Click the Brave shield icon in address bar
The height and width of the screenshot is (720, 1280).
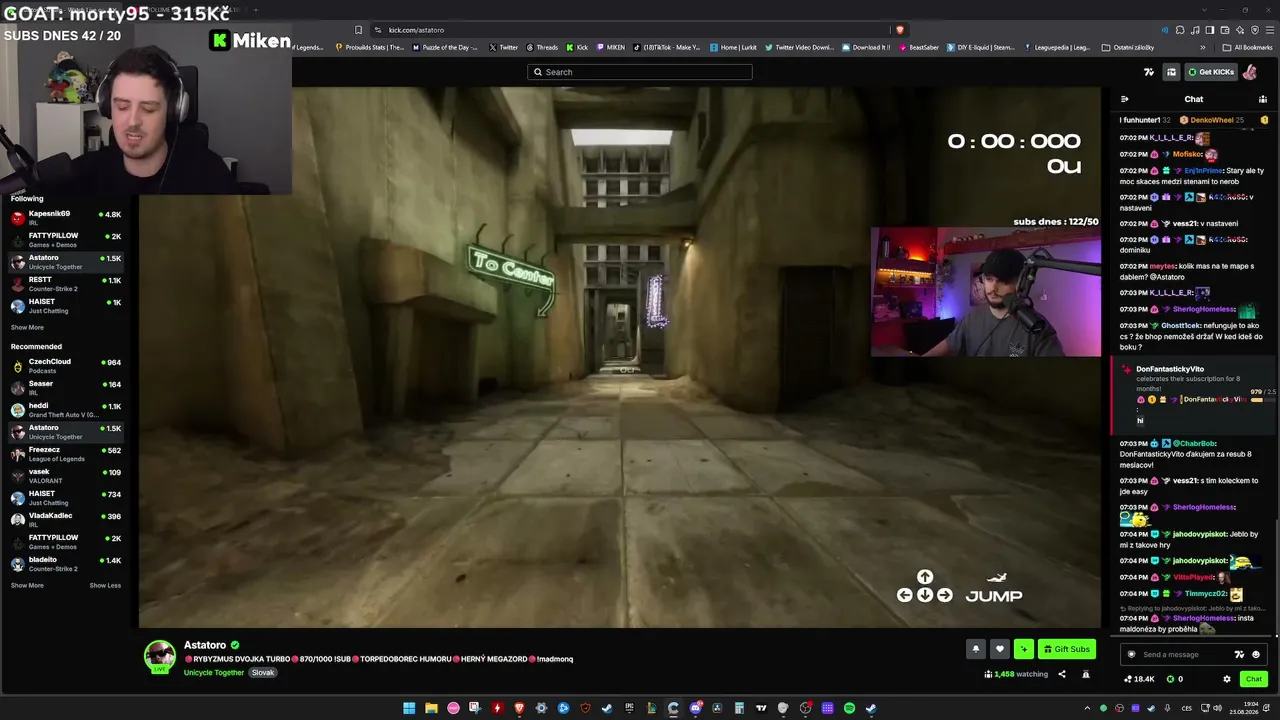point(900,30)
